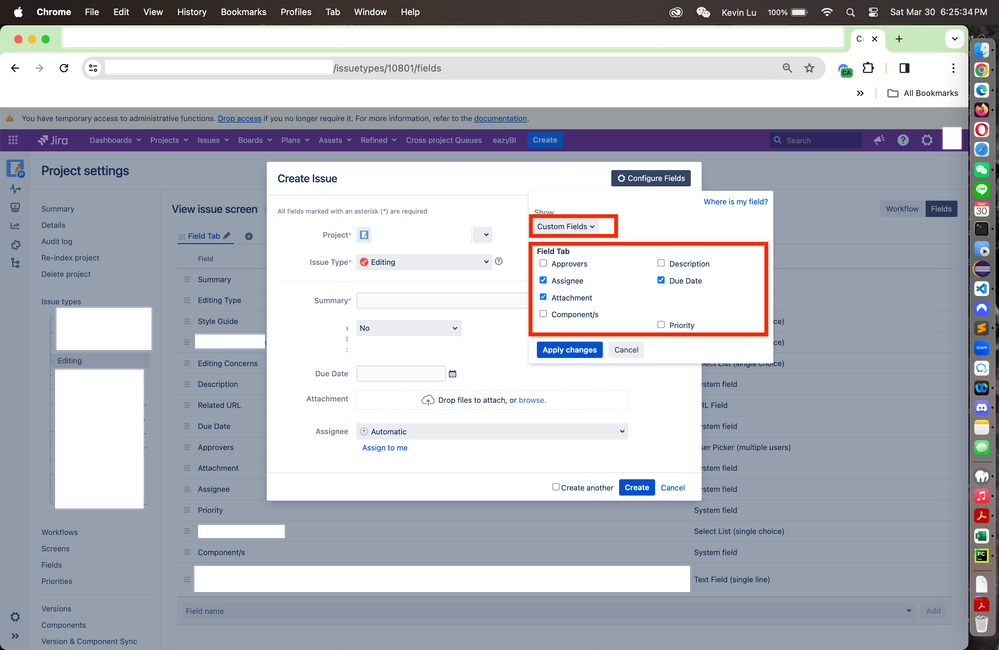This screenshot has width=999, height=650.
Task: Open the Workflows item in project sidebar
Action: click(x=59, y=532)
